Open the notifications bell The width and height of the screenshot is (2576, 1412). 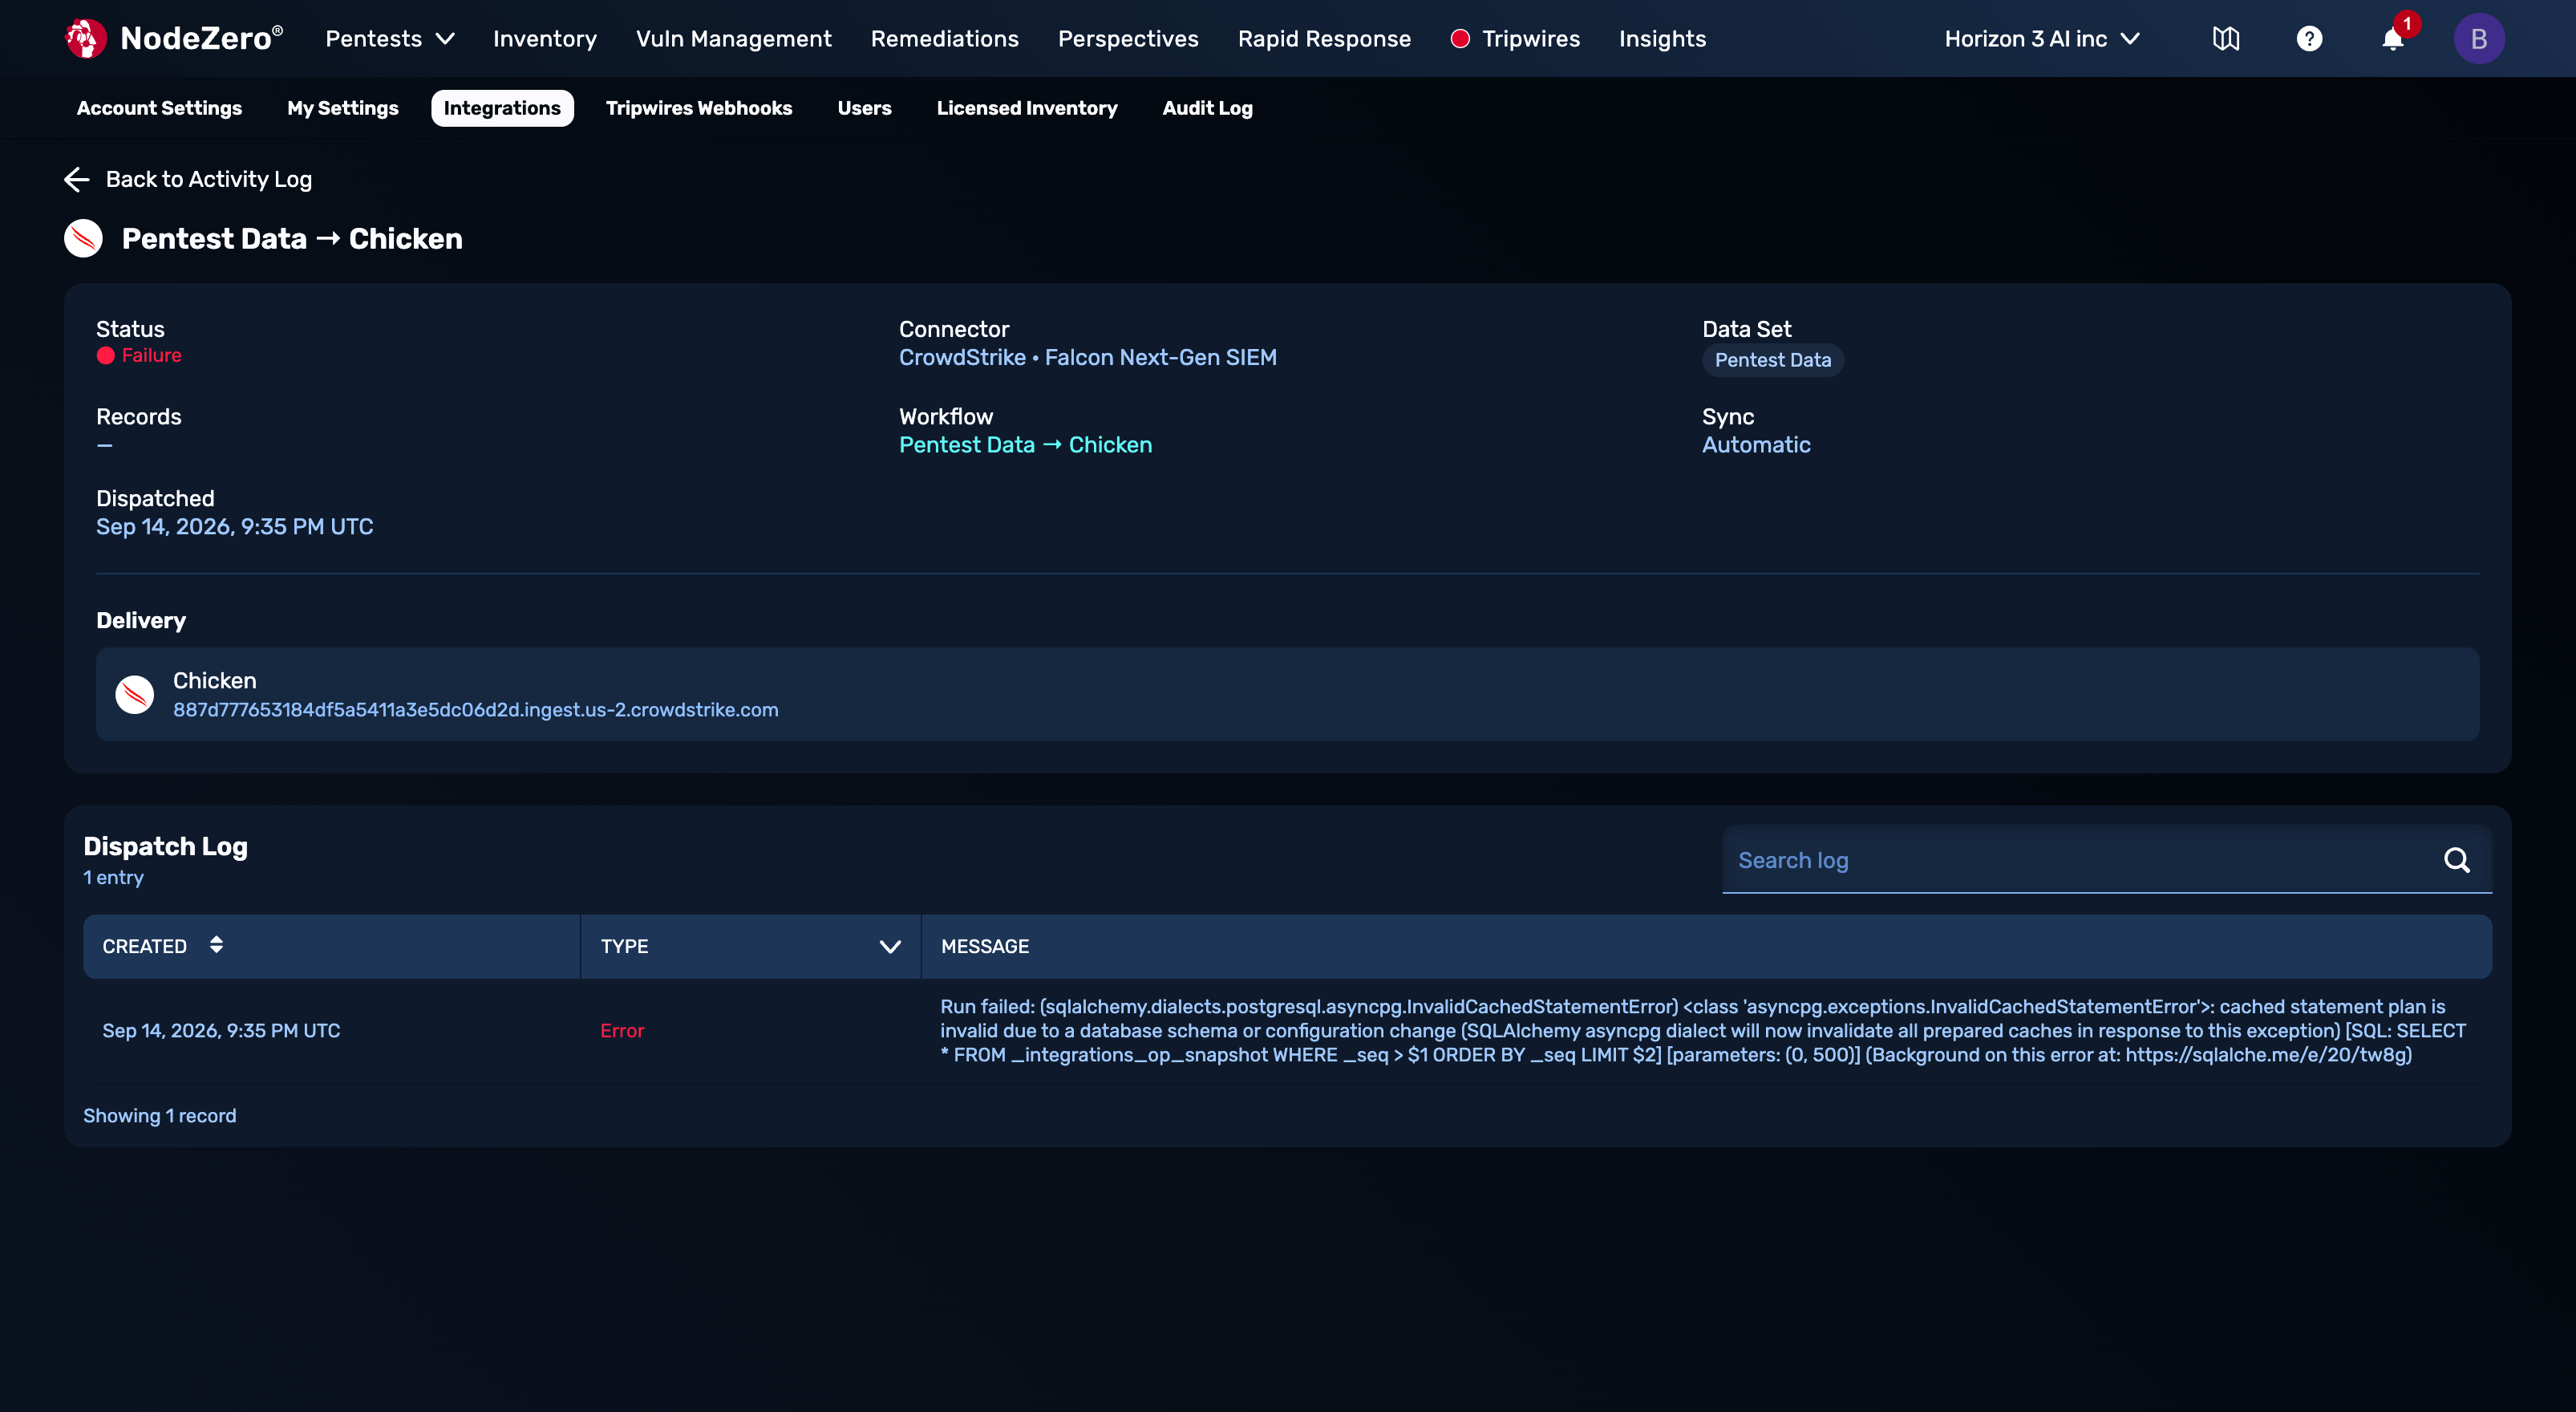click(2393, 39)
